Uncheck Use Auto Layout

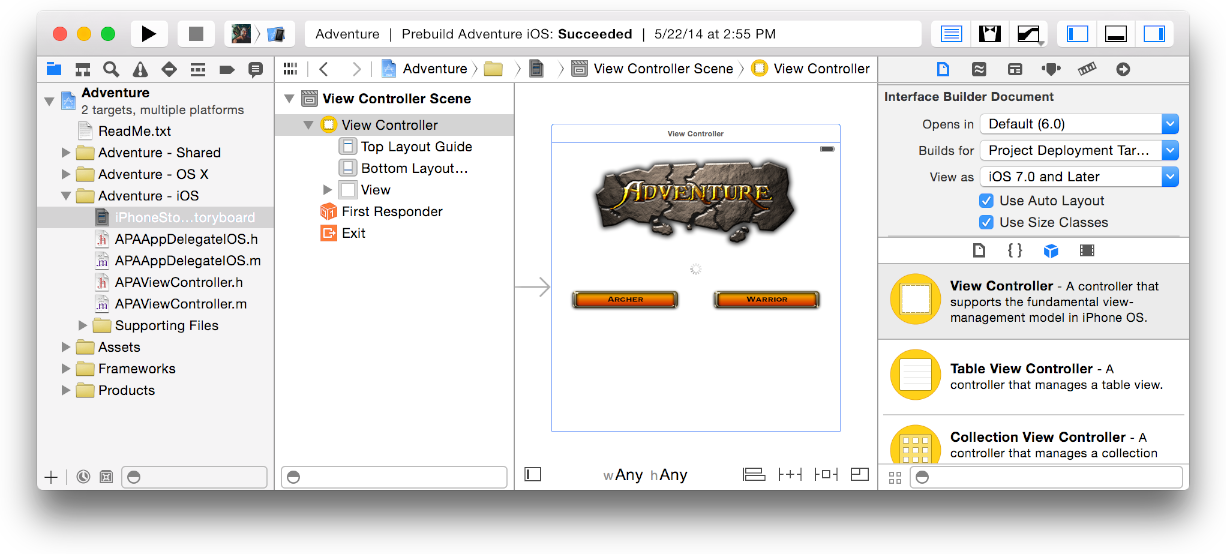(986, 201)
